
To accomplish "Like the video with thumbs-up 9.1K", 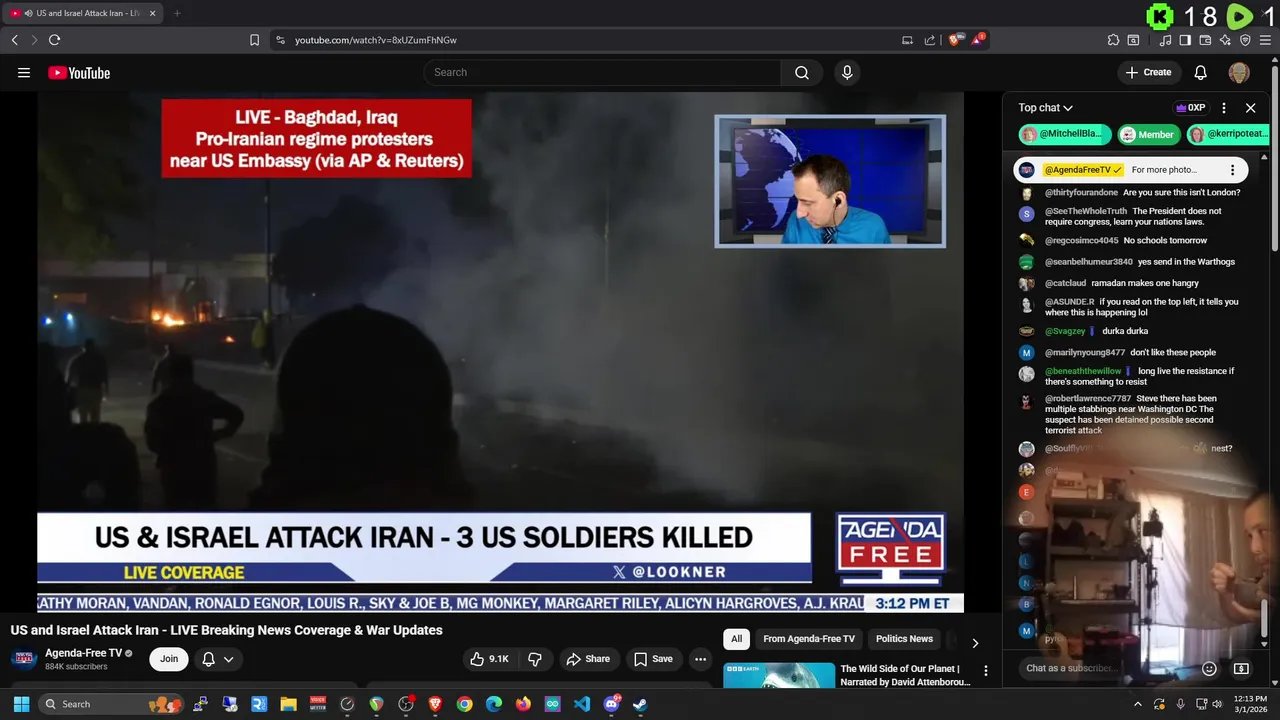I will pyautogui.click(x=489, y=659).
